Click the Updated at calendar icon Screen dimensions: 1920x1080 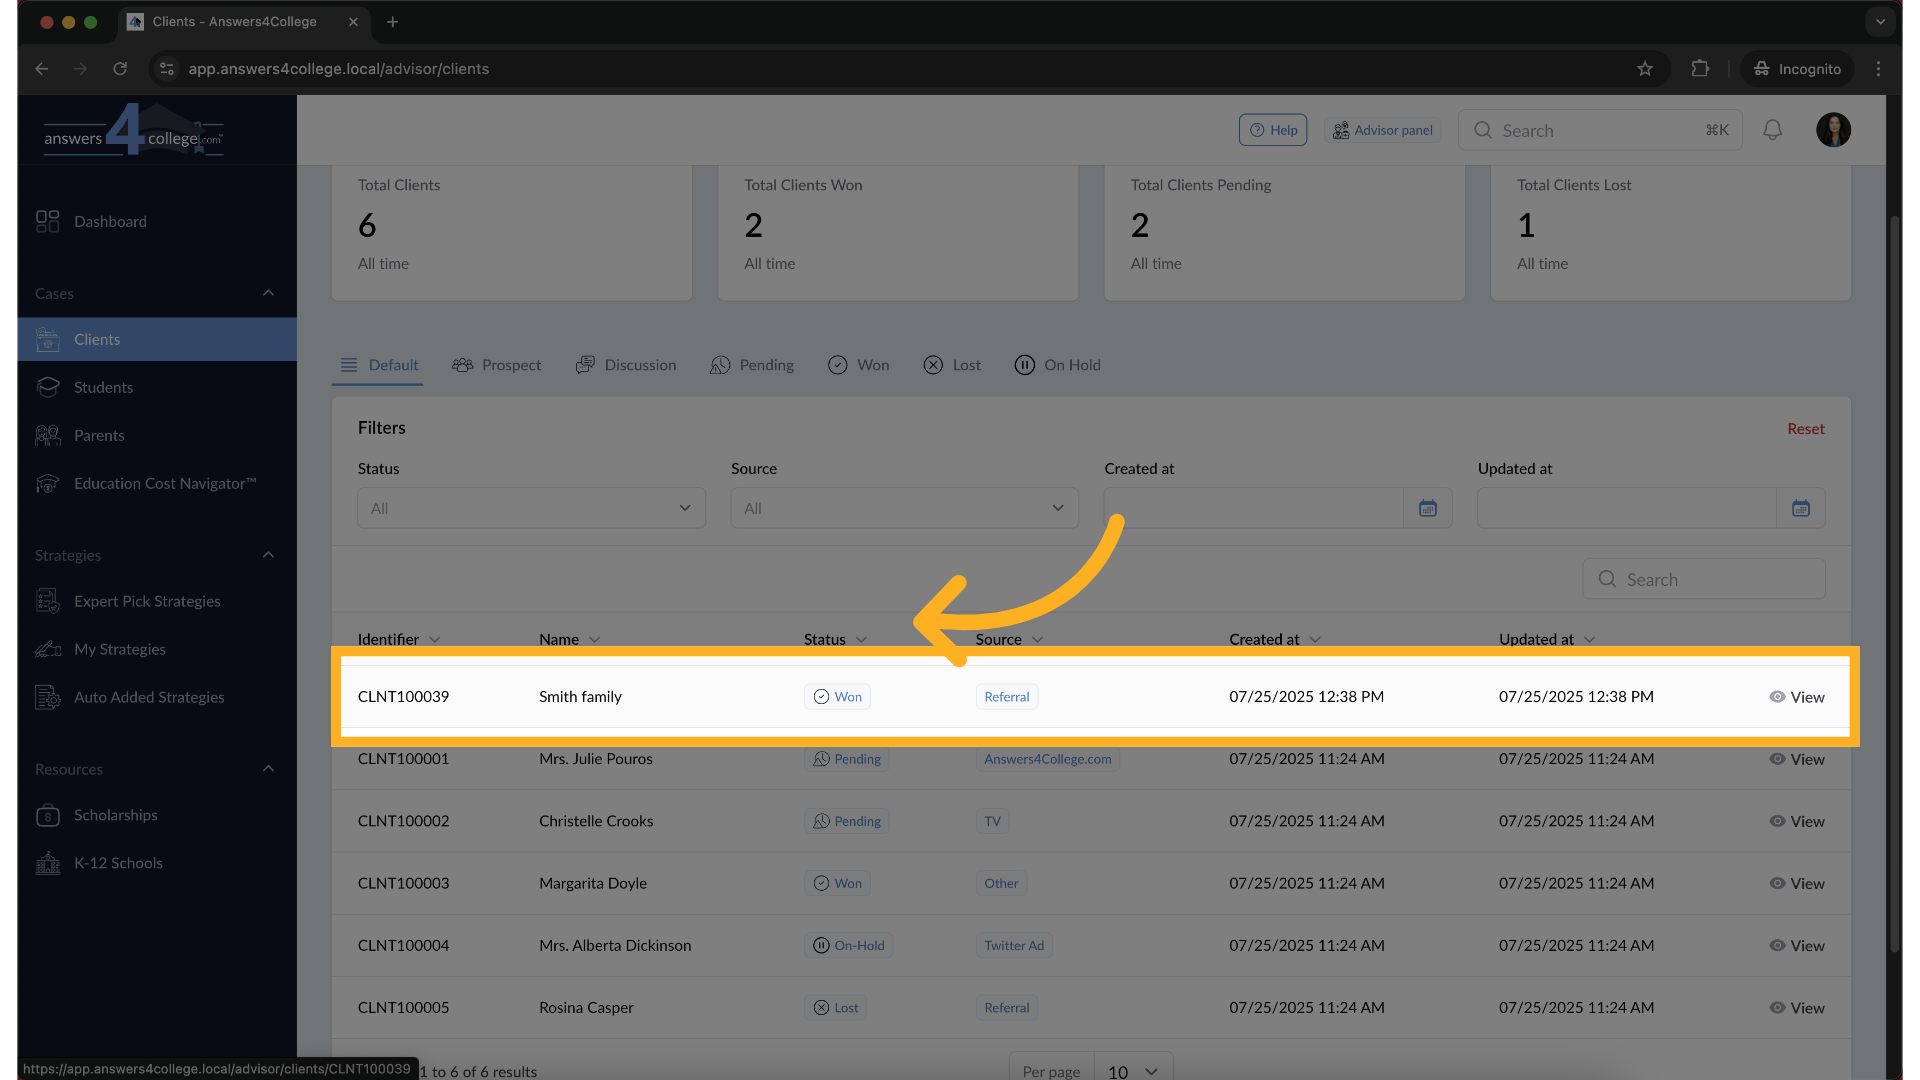(x=1800, y=508)
